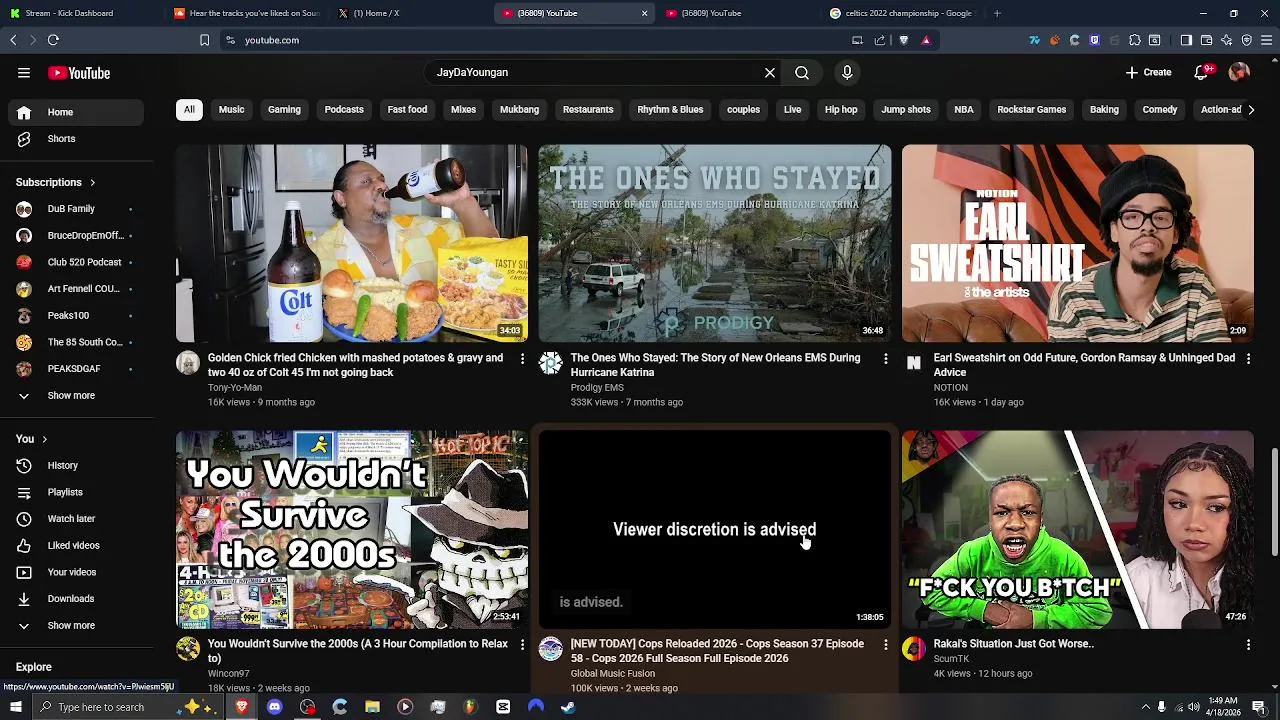Click the ScumTK channel avatar
This screenshot has height=720, width=1280.
coord(914,649)
